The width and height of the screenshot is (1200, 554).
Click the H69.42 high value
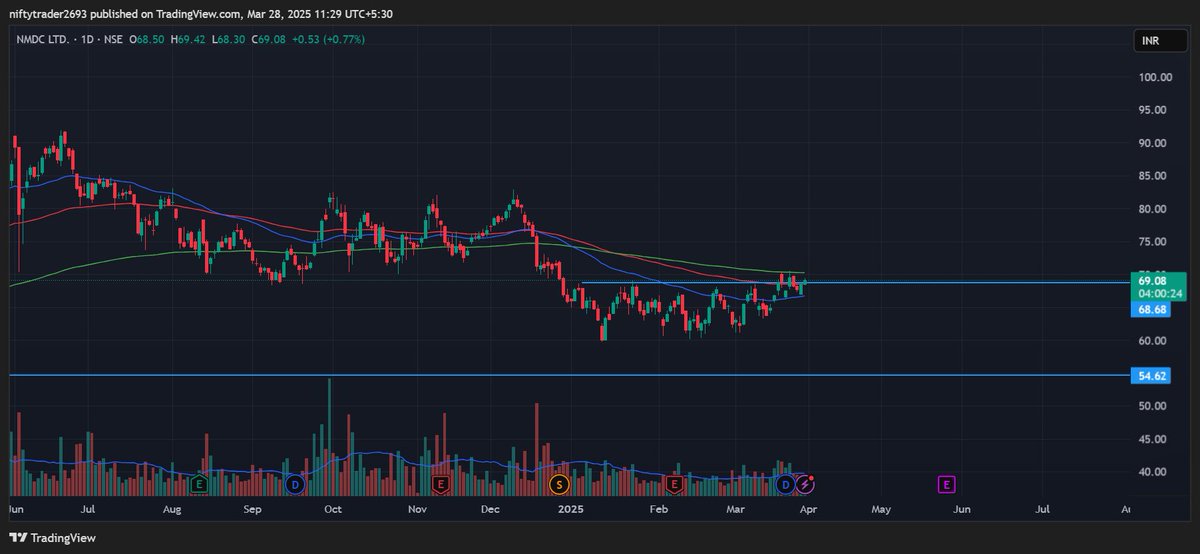click(190, 39)
